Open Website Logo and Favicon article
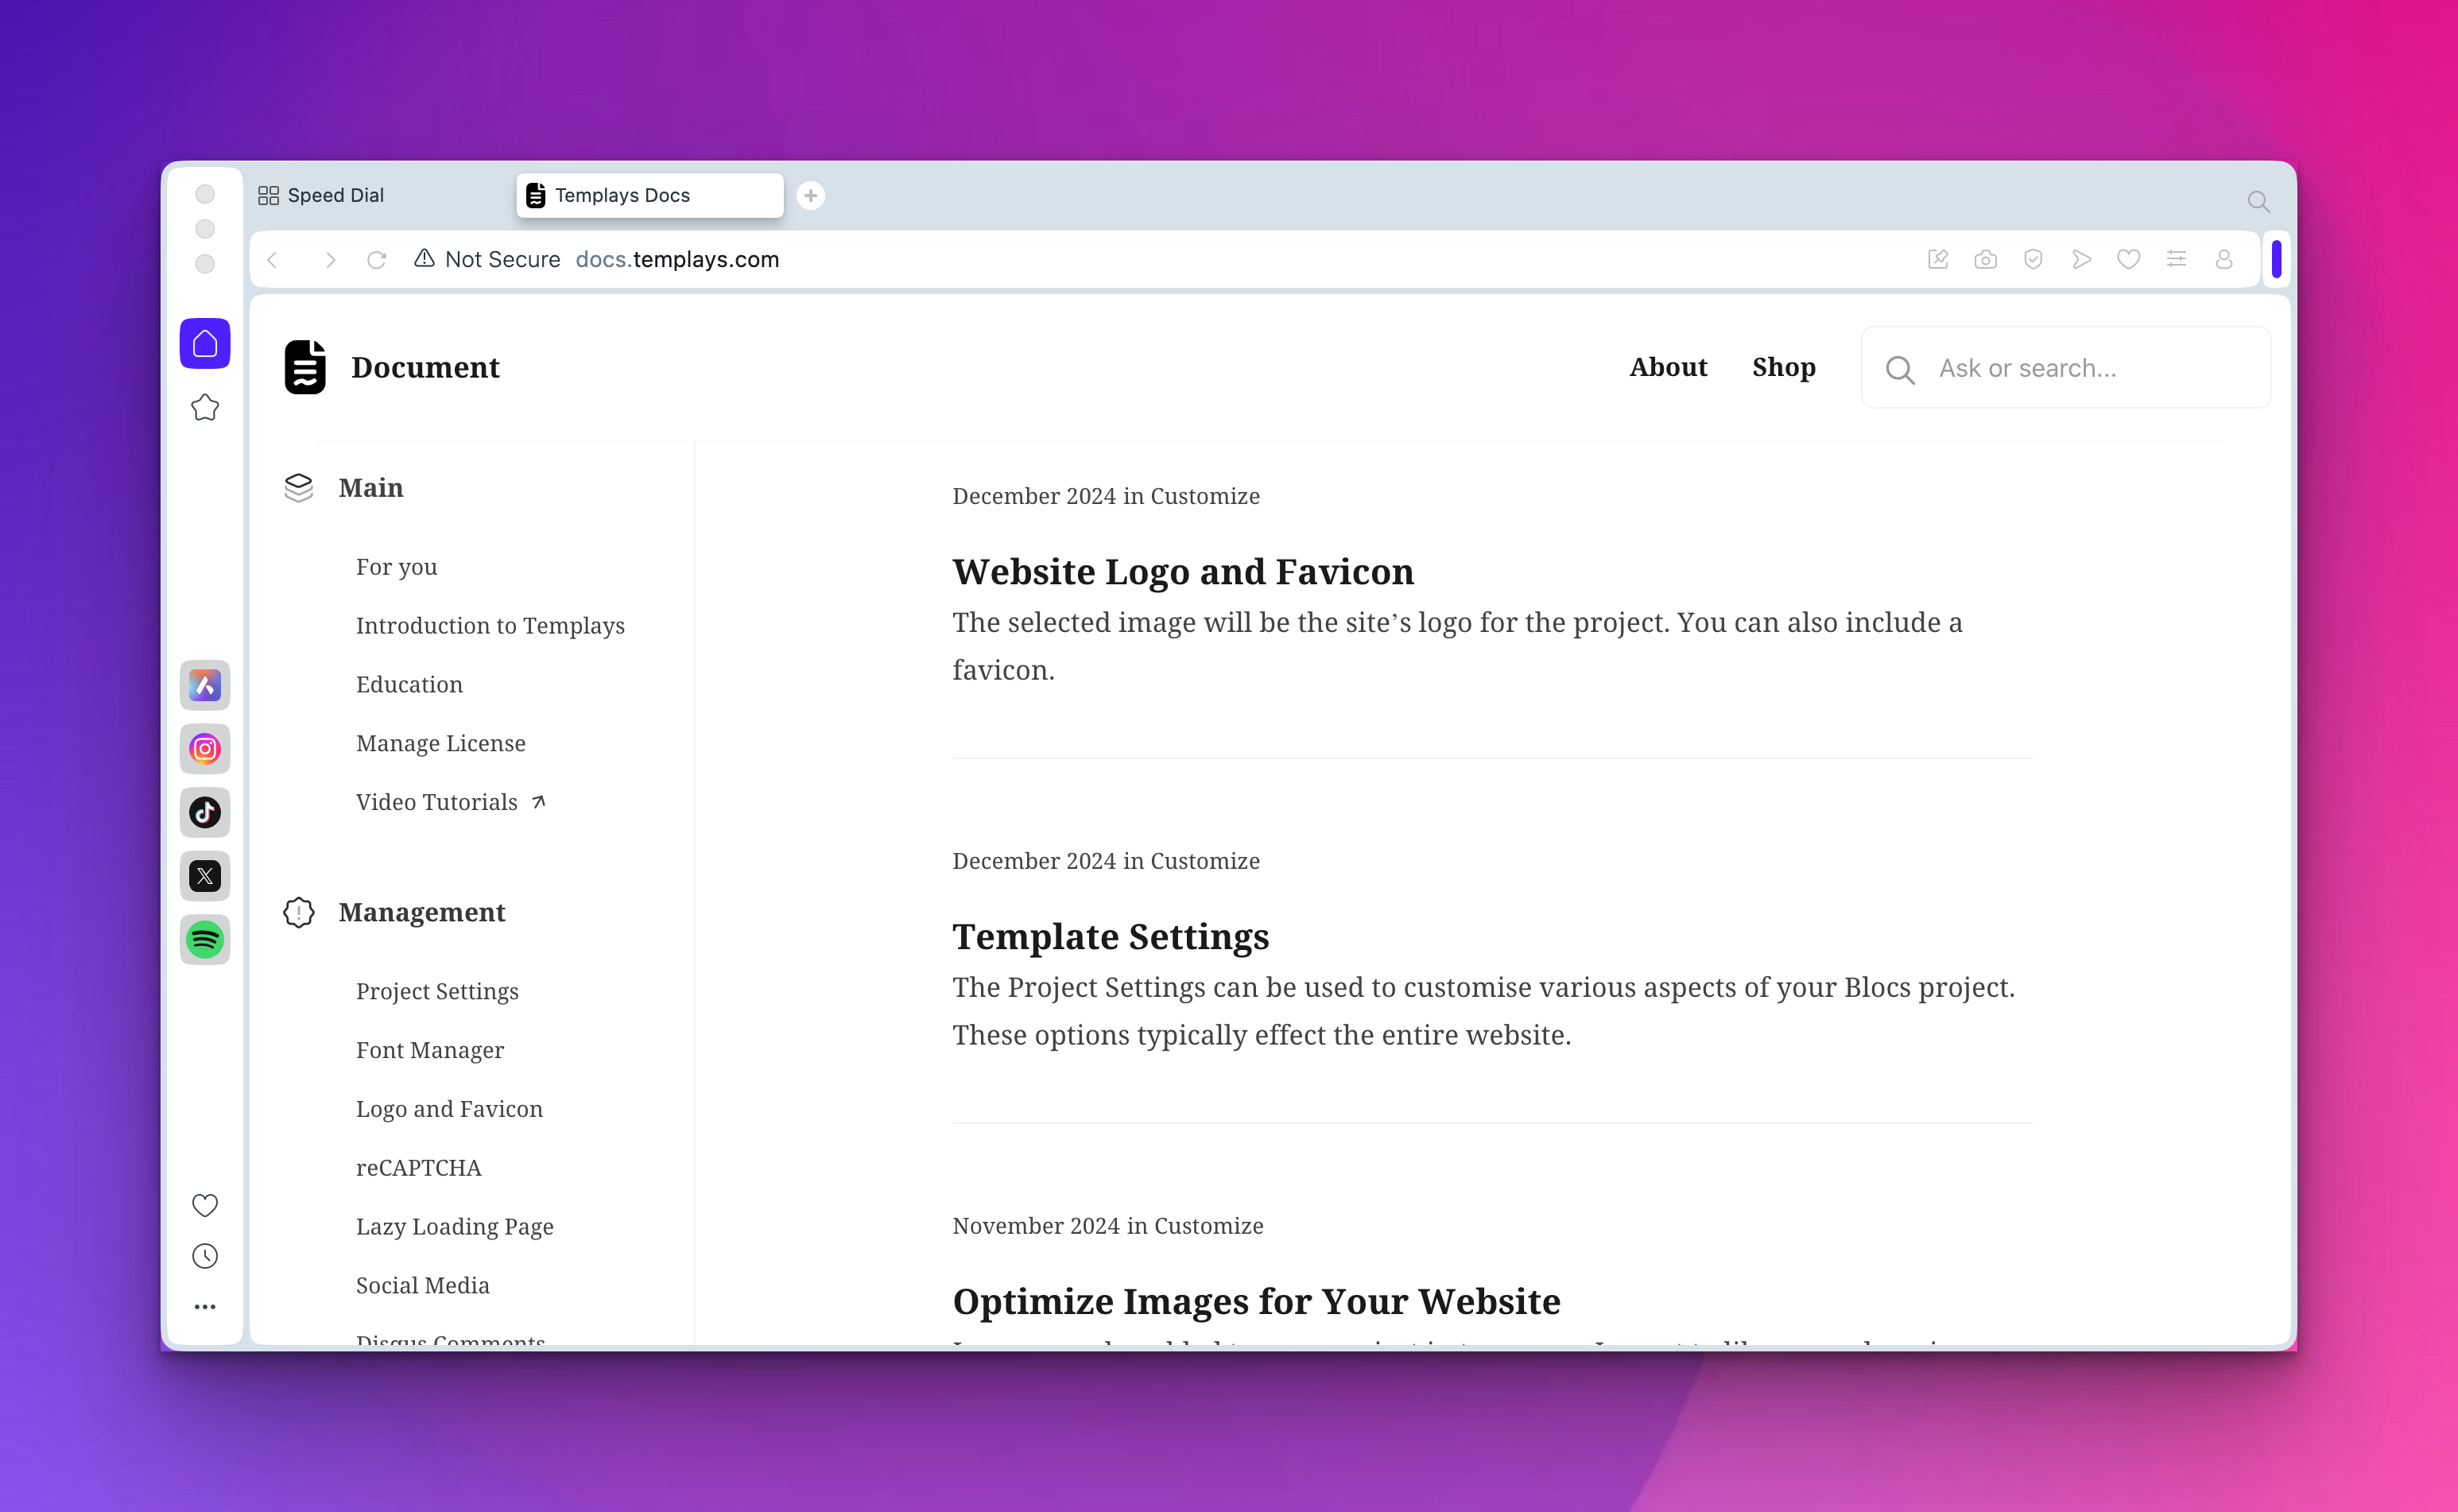This screenshot has height=1512, width=2458. pyautogui.click(x=1182, y=572)
